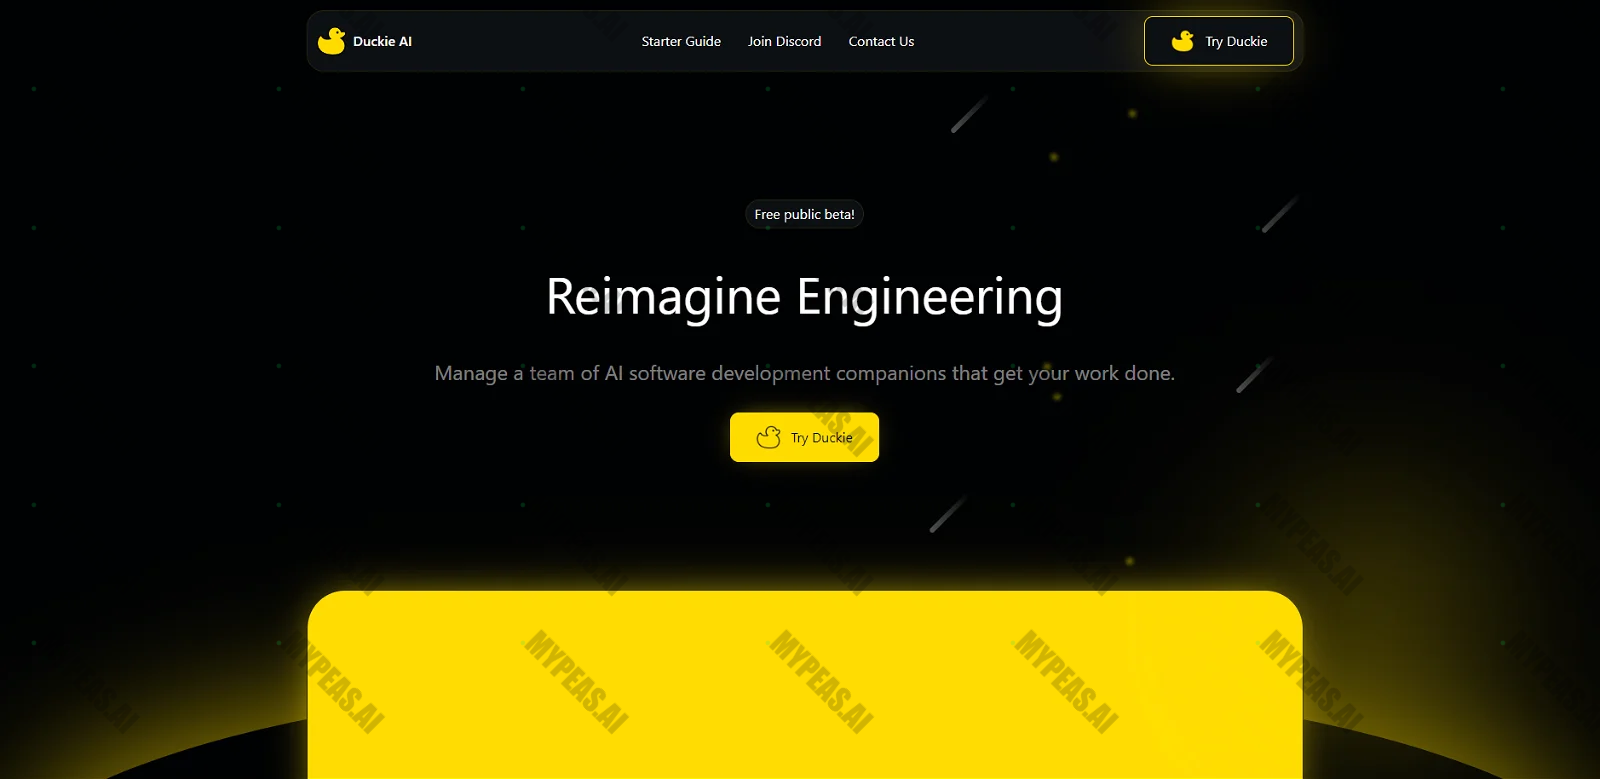
Task: Click the Try Duckie text in the top-right button
Action: click(x=1236, y=41)
